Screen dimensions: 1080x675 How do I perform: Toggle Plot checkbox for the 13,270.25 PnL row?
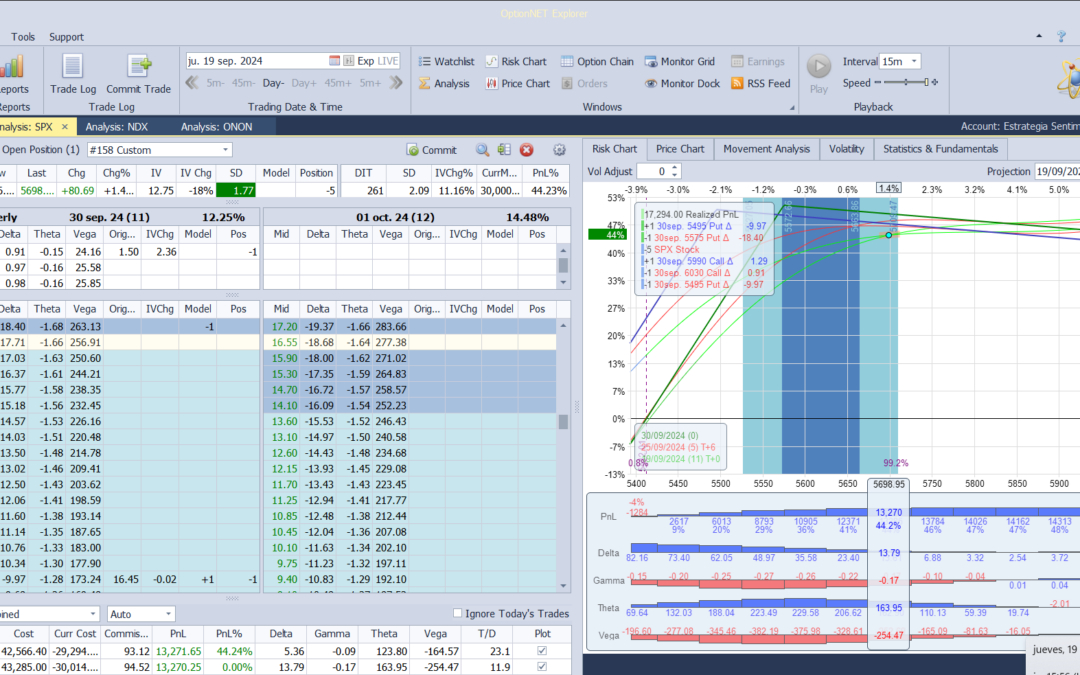[x=542, y=667]
